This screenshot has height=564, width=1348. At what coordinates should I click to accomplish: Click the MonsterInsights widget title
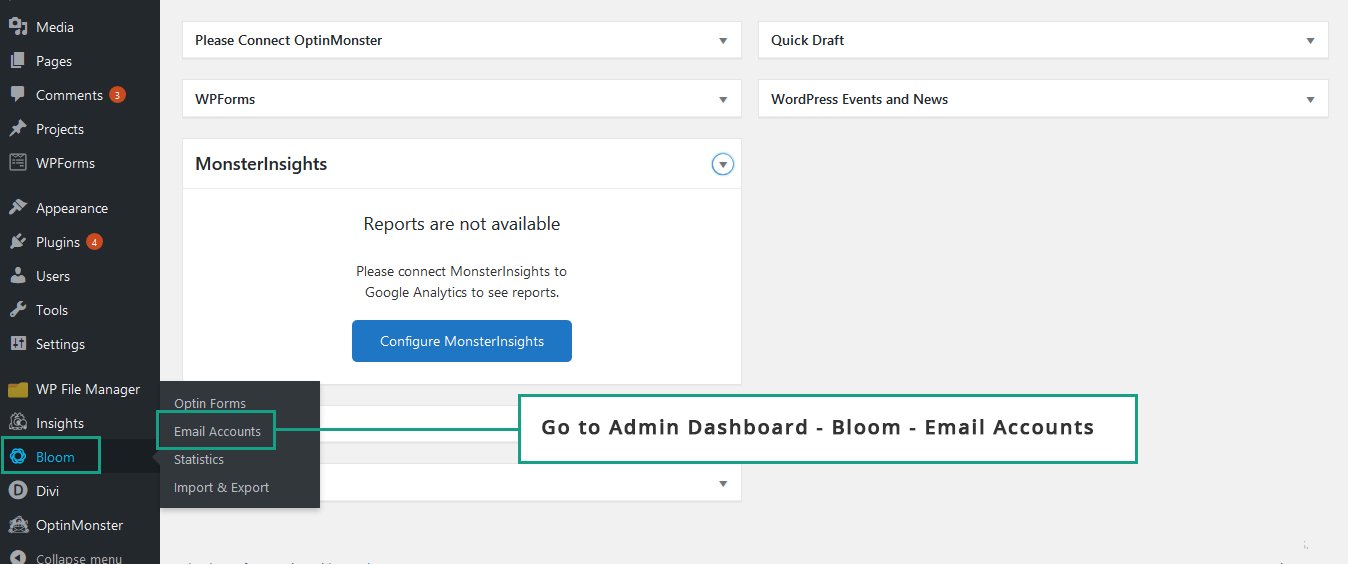[261, 164]
